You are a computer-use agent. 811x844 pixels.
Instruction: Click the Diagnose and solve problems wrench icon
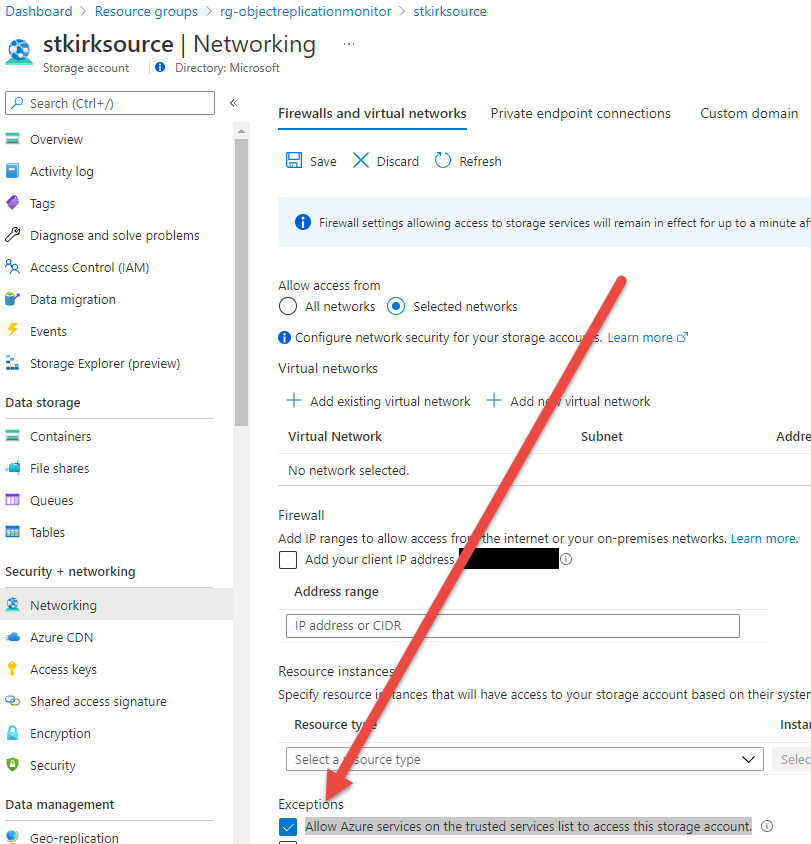(12, 235)
